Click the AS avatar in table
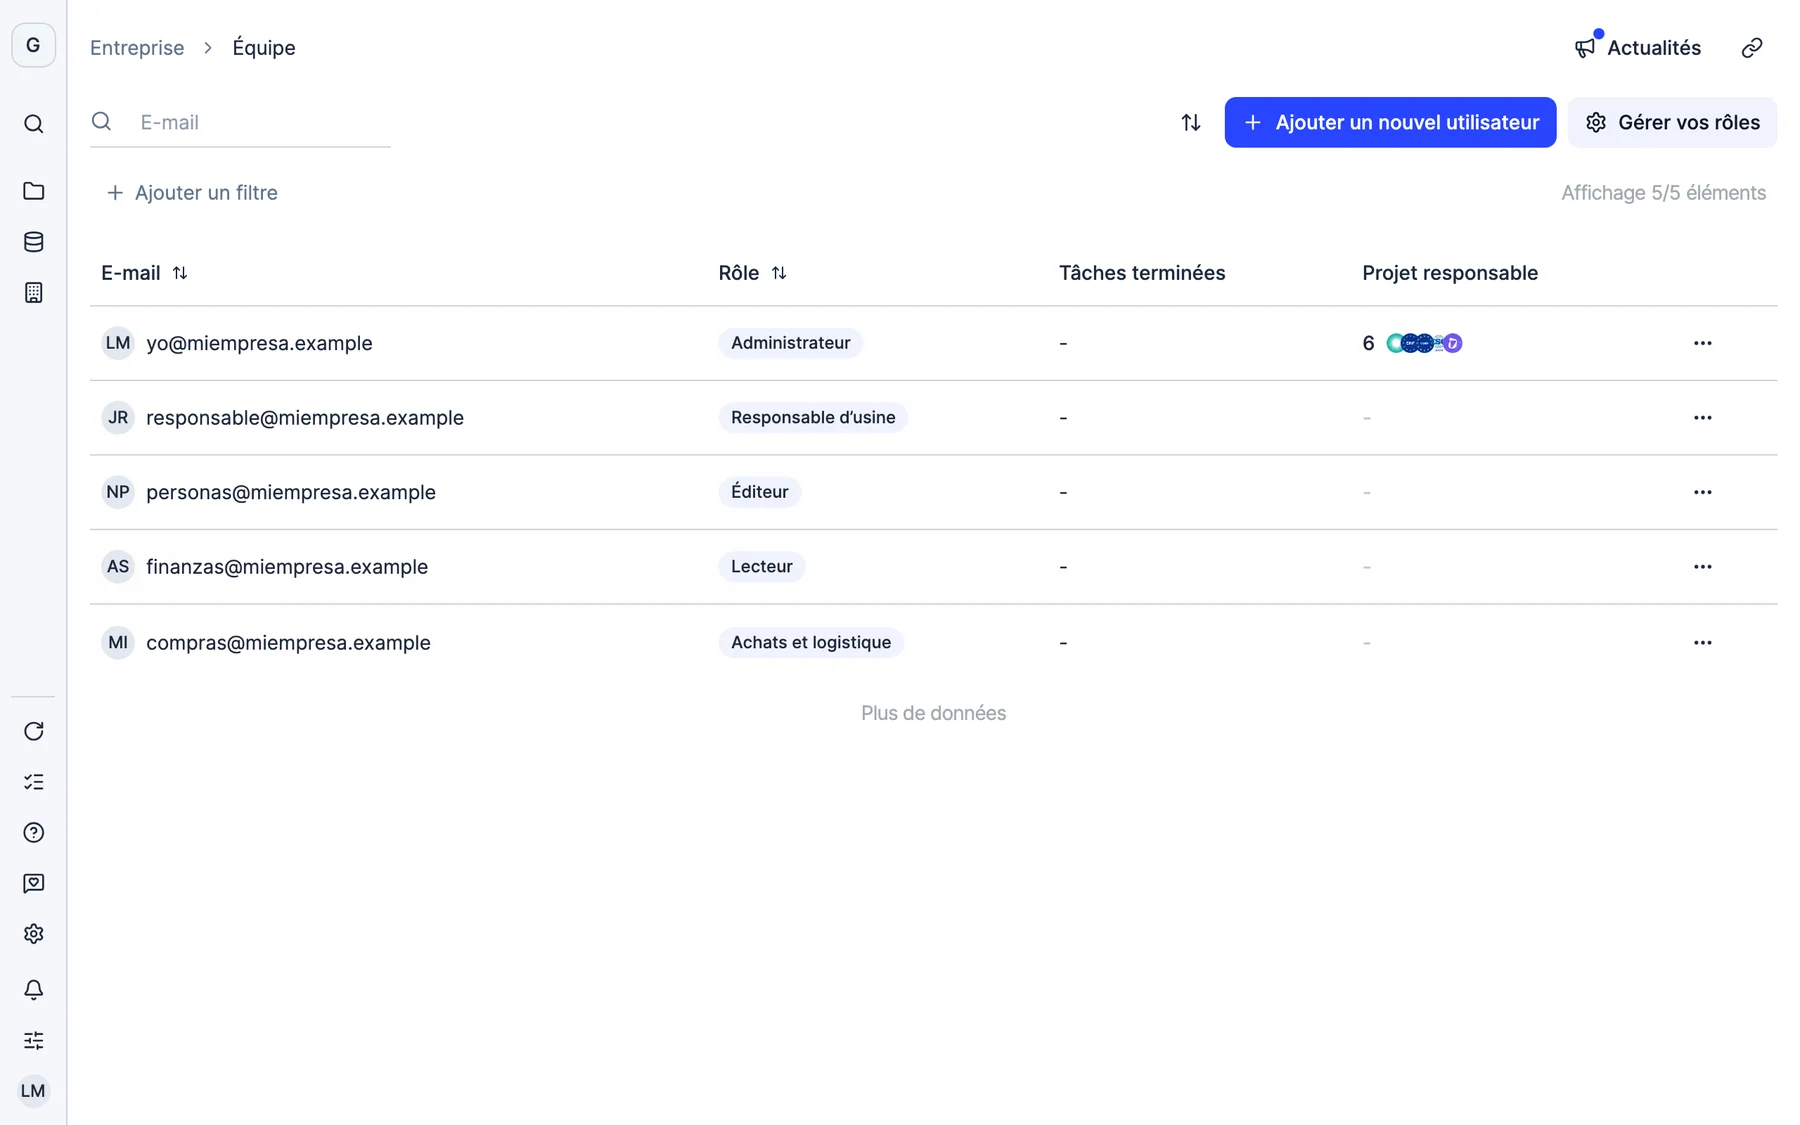Image resolution: width=1800 pixels, height=1125 pixels. (x=118, y=567)
